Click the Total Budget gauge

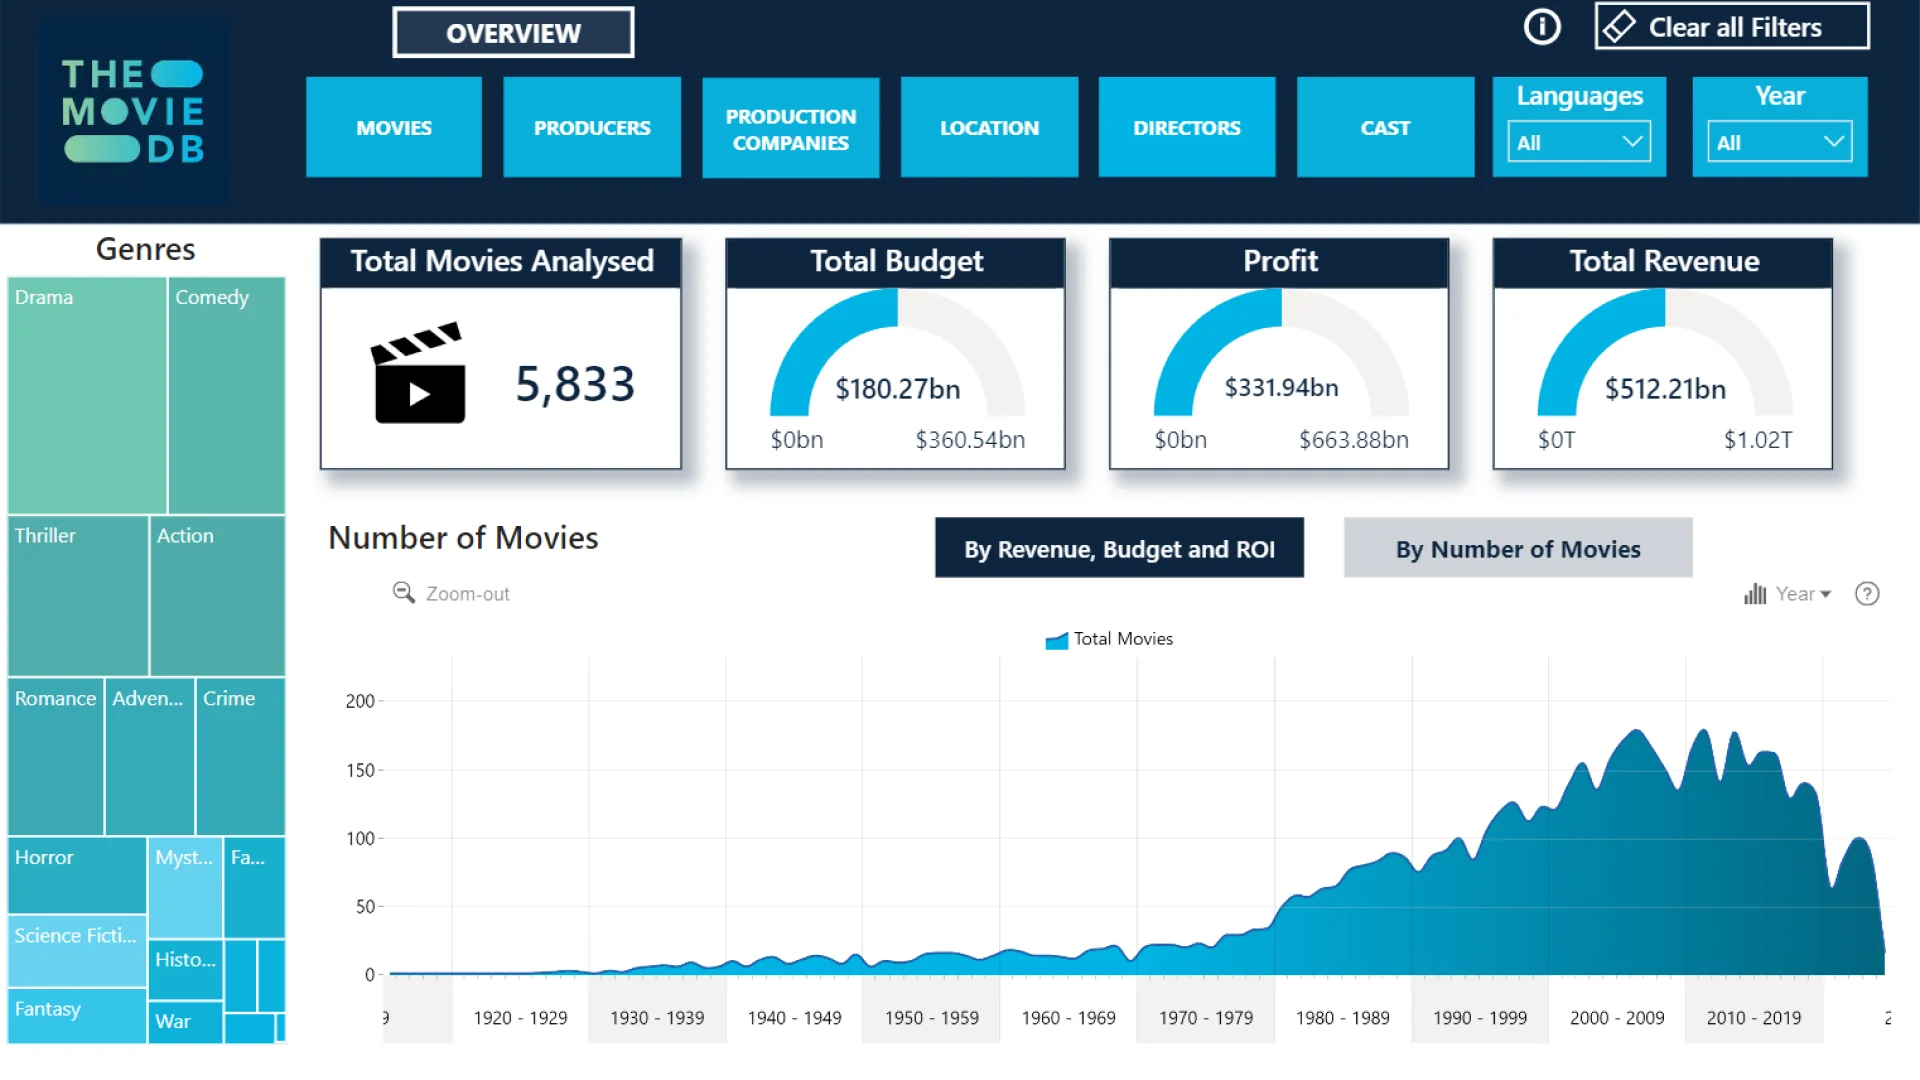coord(897,353)
